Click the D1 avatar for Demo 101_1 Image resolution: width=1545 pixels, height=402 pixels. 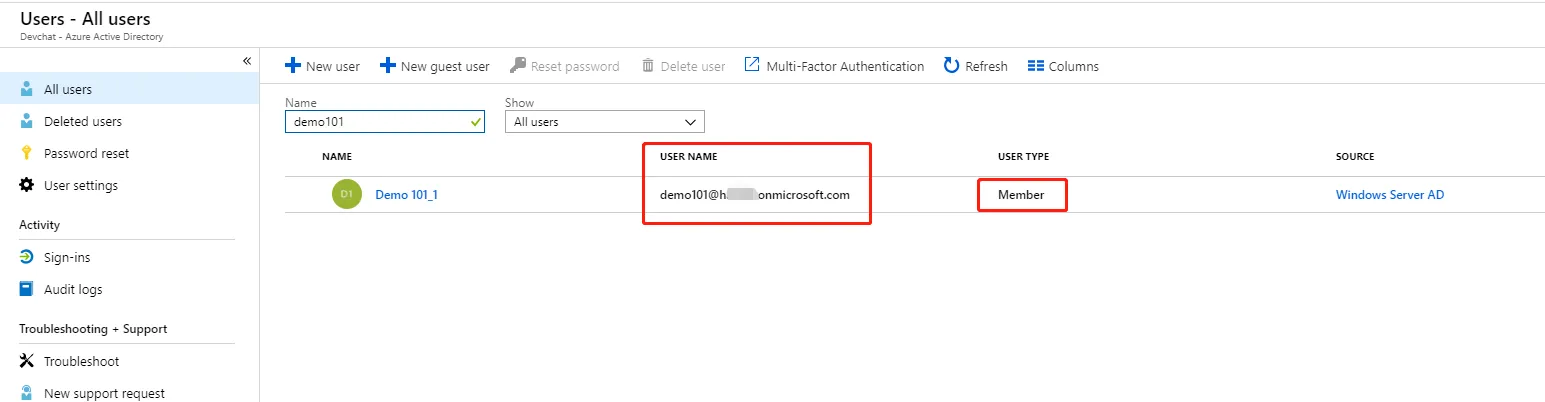tap(346, 194)
